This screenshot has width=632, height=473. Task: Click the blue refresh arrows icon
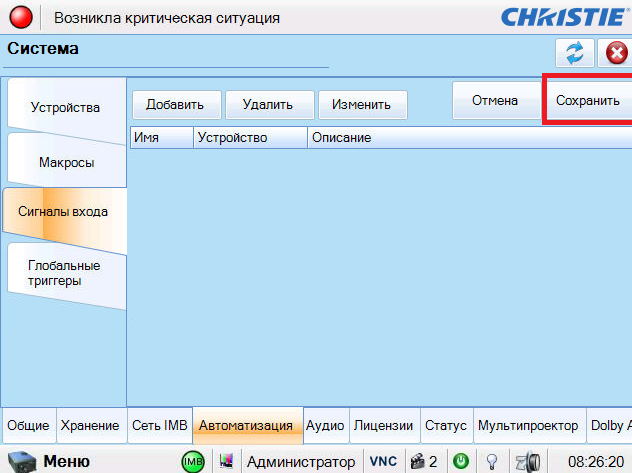tap(575, 53)
